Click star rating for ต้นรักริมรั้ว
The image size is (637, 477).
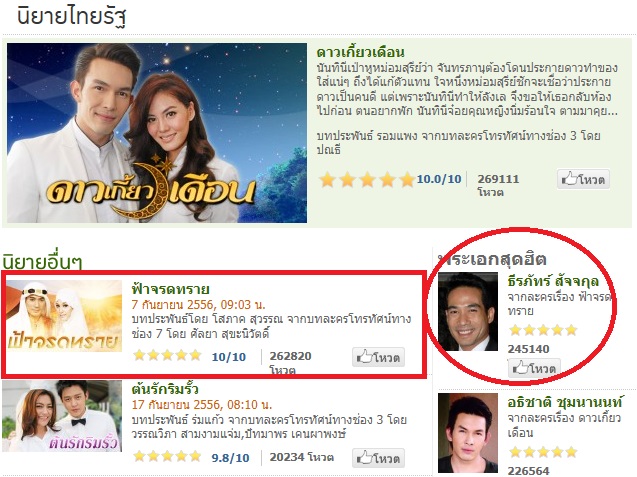[x=167, y=456]
